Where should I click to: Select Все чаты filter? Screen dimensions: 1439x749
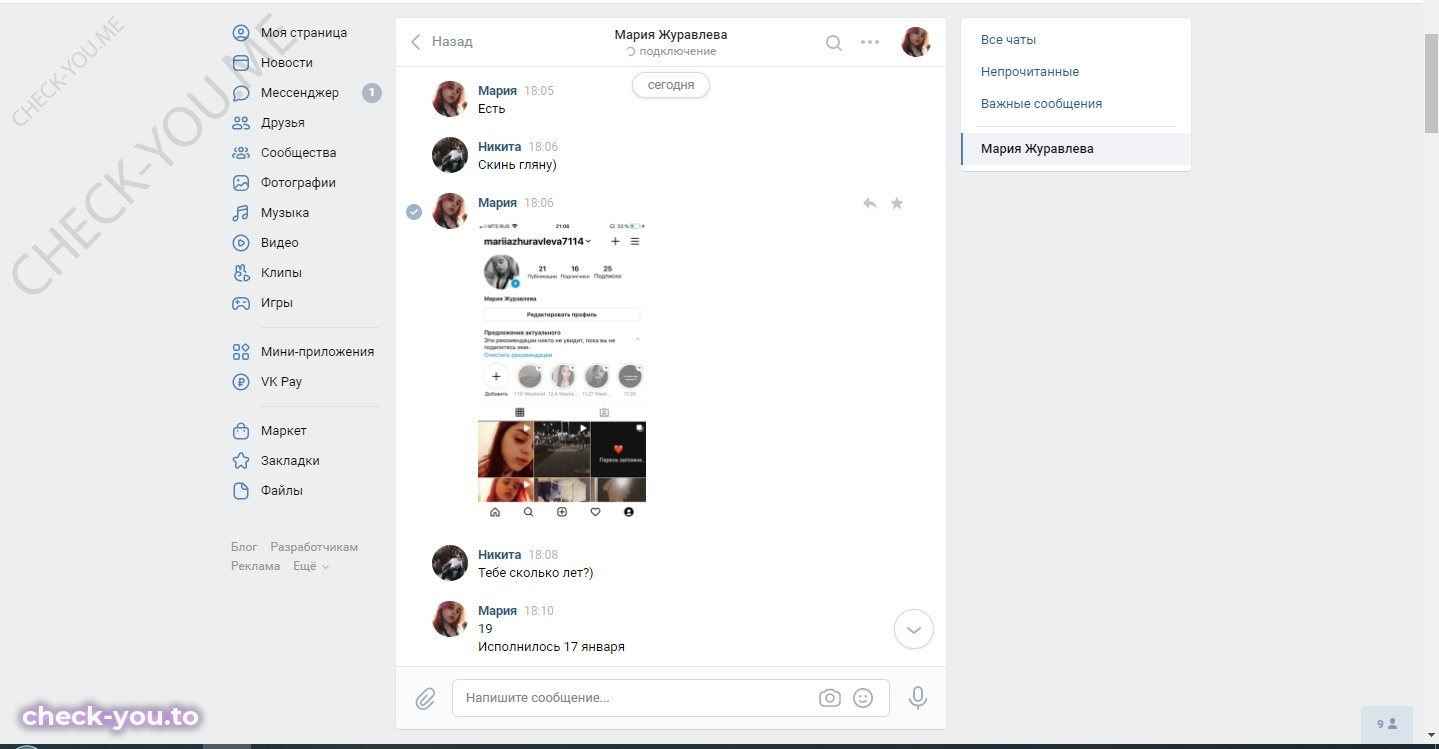click(1008, 40)
